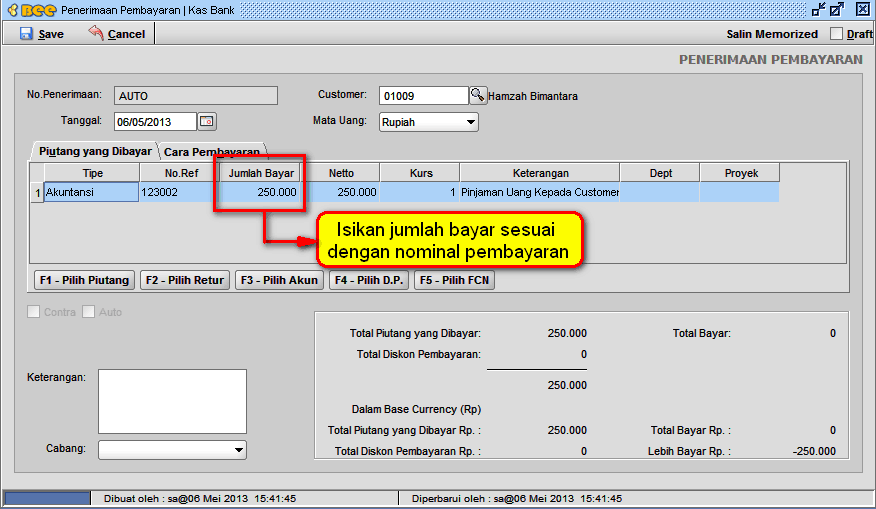876x509 pixels.
Task: Open the customer search magnifier icon
Action: point(478,96)
